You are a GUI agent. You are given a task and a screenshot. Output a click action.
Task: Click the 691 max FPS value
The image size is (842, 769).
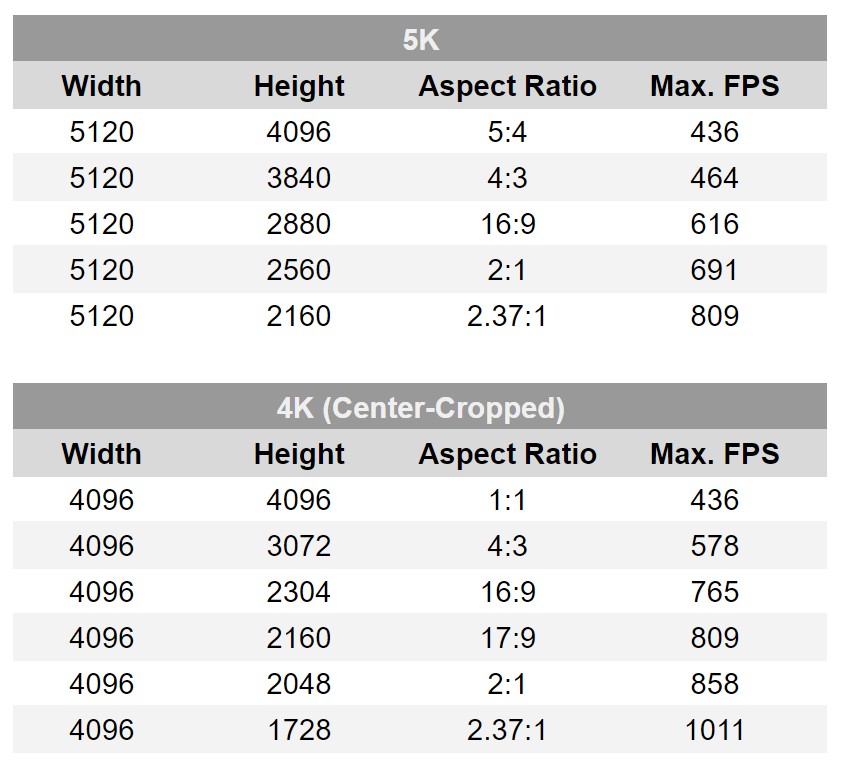click(x=715, y=270)
